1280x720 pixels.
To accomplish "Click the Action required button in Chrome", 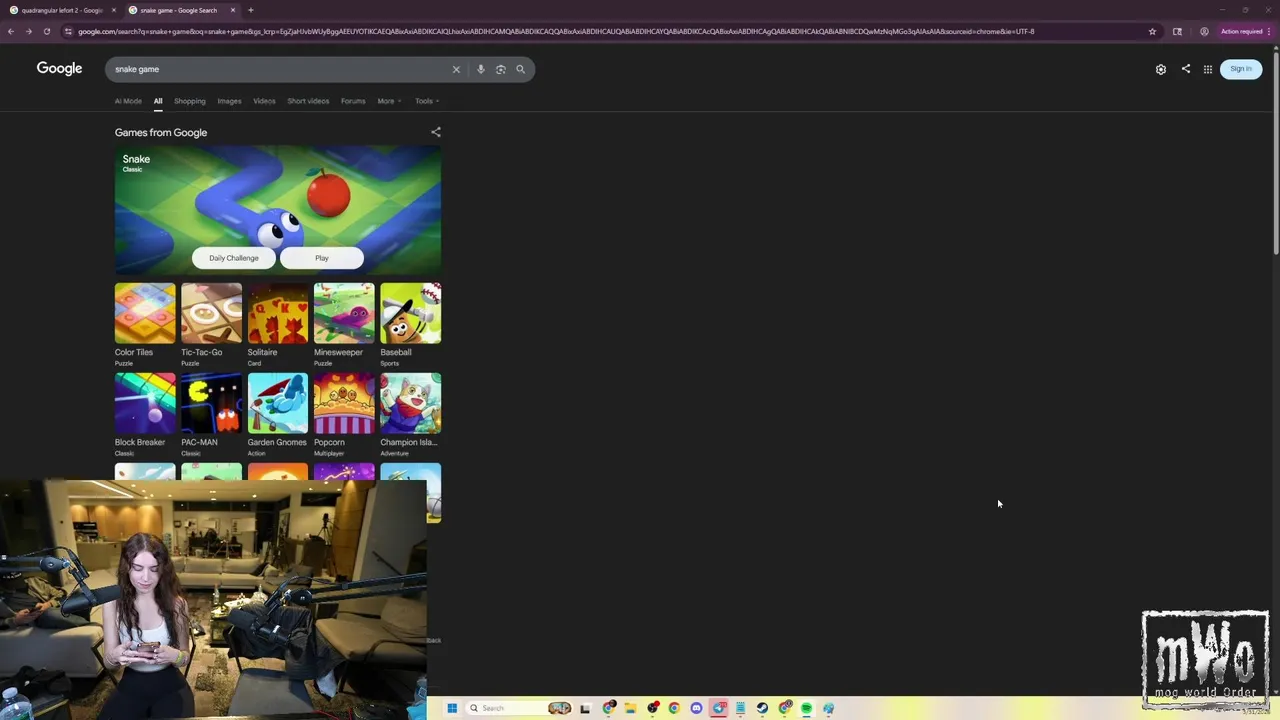I will (1242, 31).
